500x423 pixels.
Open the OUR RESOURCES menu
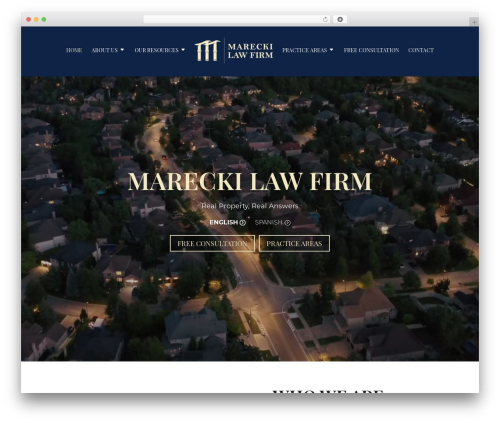[x=156, y=50]
